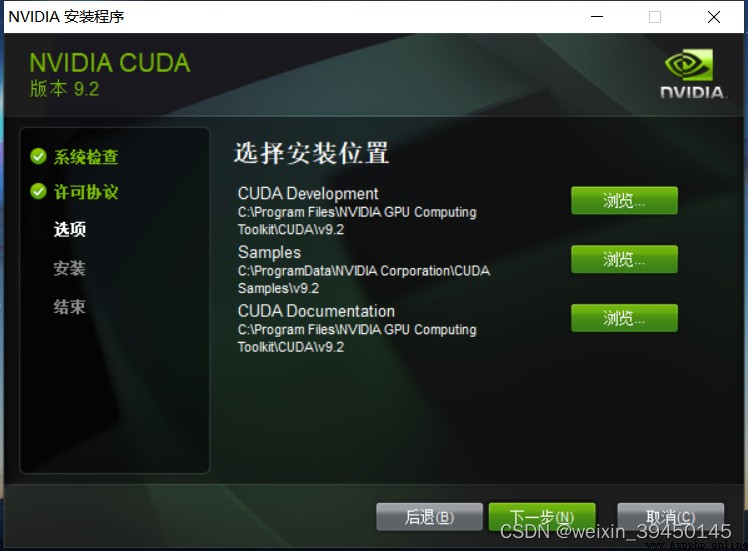Click the green checkmark beside 许可协议
Viewport: 748px width, 551px height.
pos(38,191)
